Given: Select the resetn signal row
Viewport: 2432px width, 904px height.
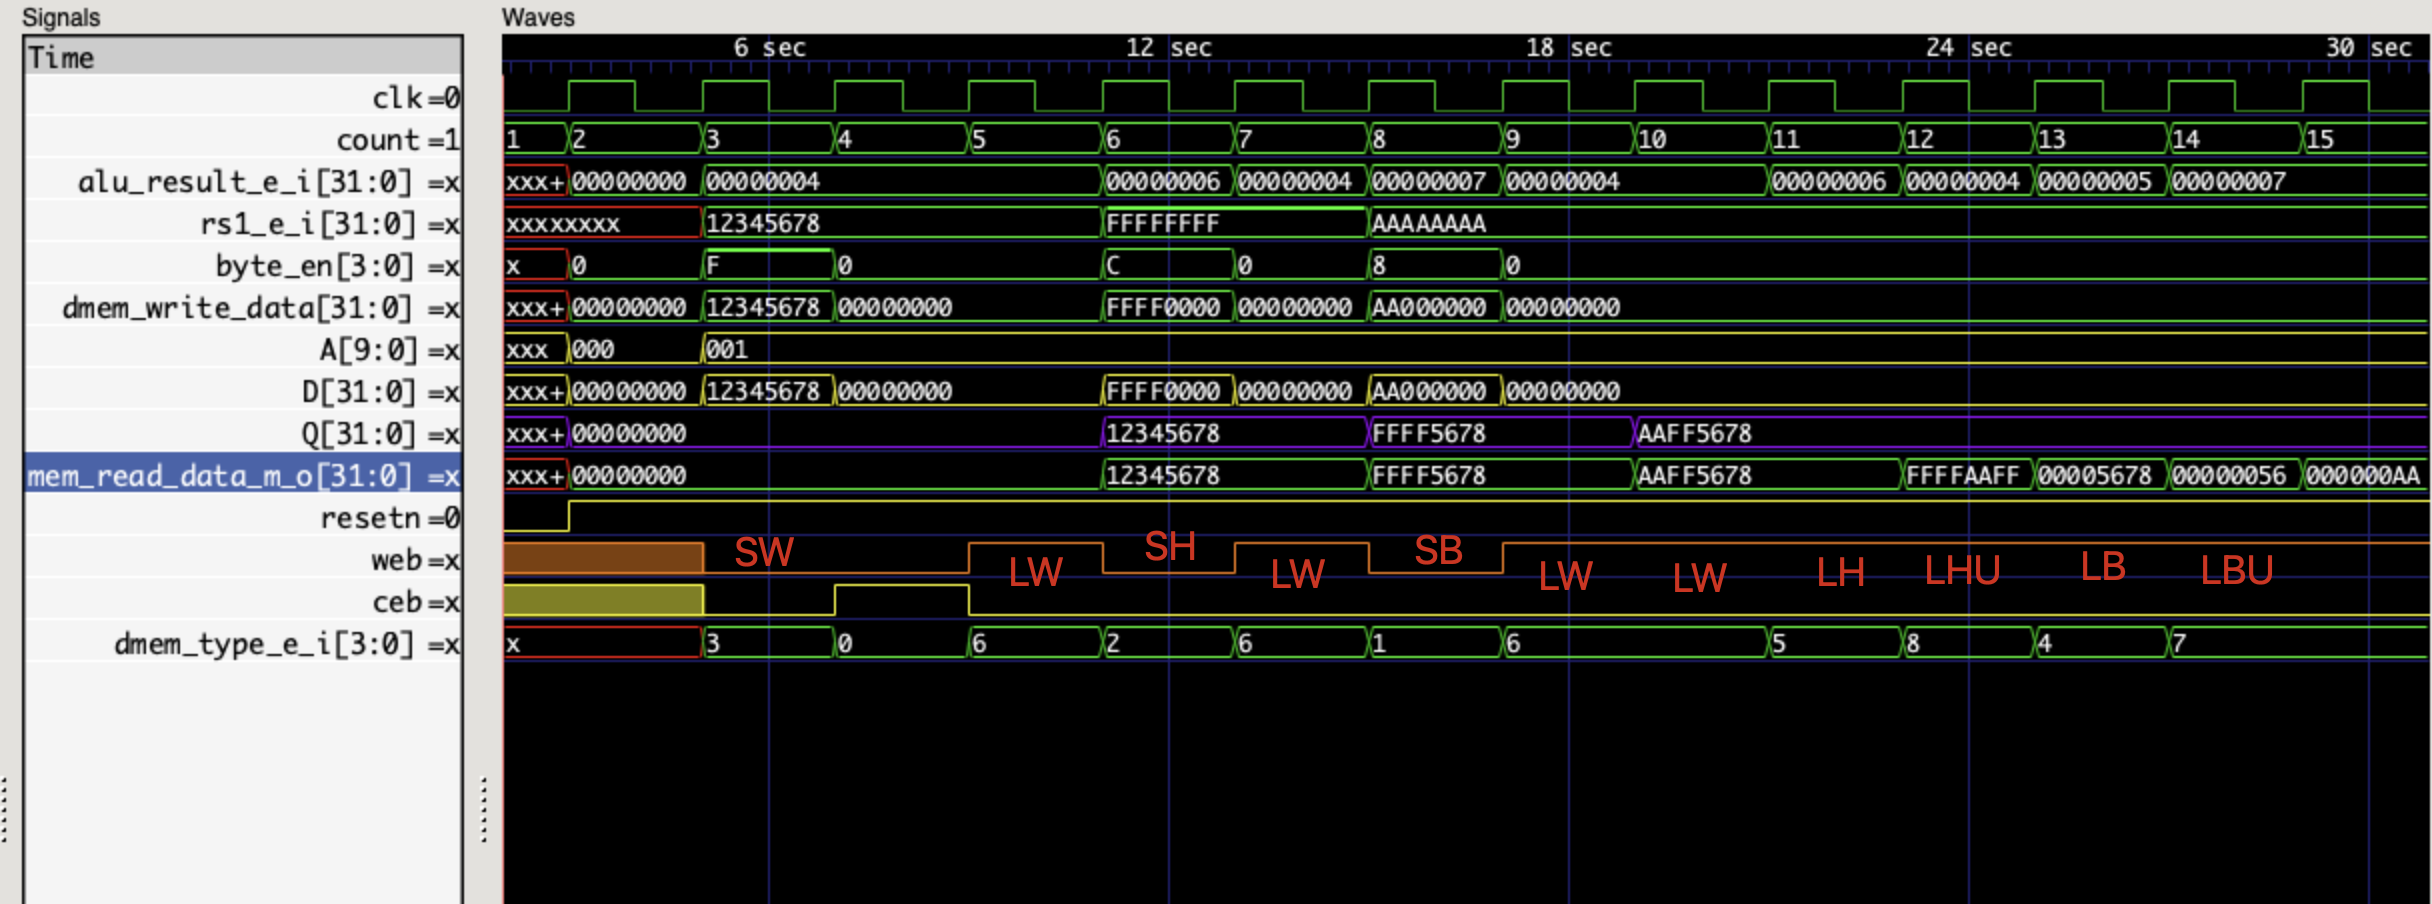Looking at the screenshot, I should click(243, 518).
